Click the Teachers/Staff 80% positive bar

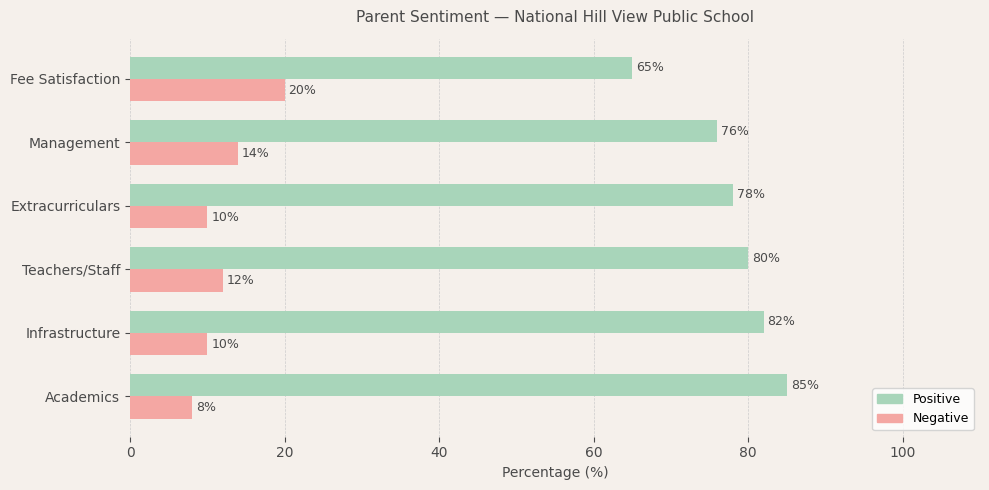tap(439, 258)
